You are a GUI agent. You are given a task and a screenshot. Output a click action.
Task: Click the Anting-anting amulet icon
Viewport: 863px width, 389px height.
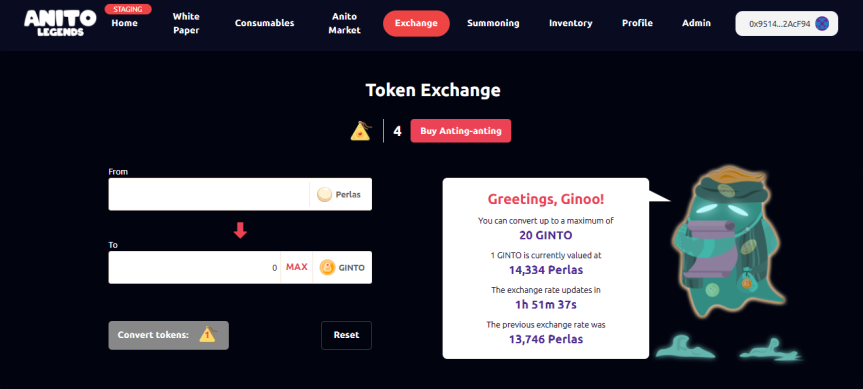pyautogui.click(x=361, y=131)
